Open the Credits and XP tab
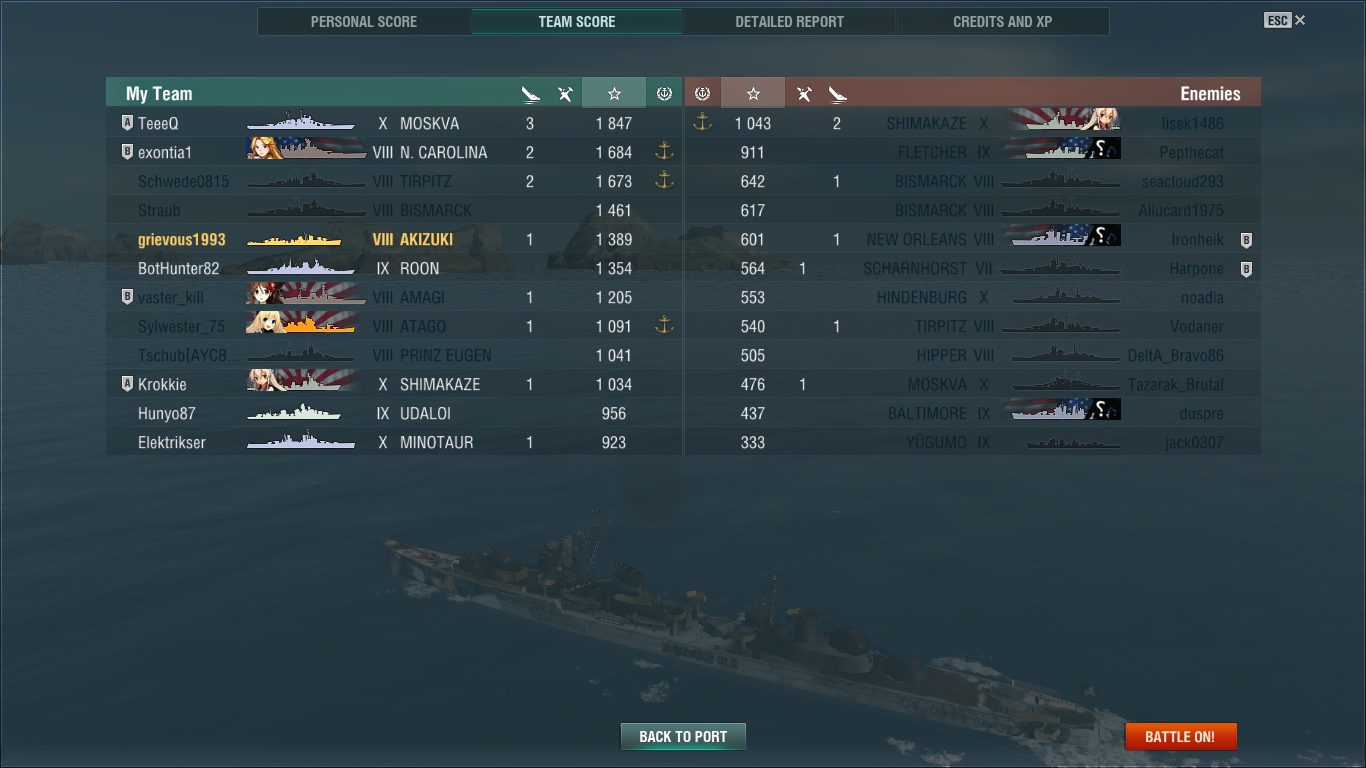Viewport: 1366px width, 768px height. (1003, 21)
